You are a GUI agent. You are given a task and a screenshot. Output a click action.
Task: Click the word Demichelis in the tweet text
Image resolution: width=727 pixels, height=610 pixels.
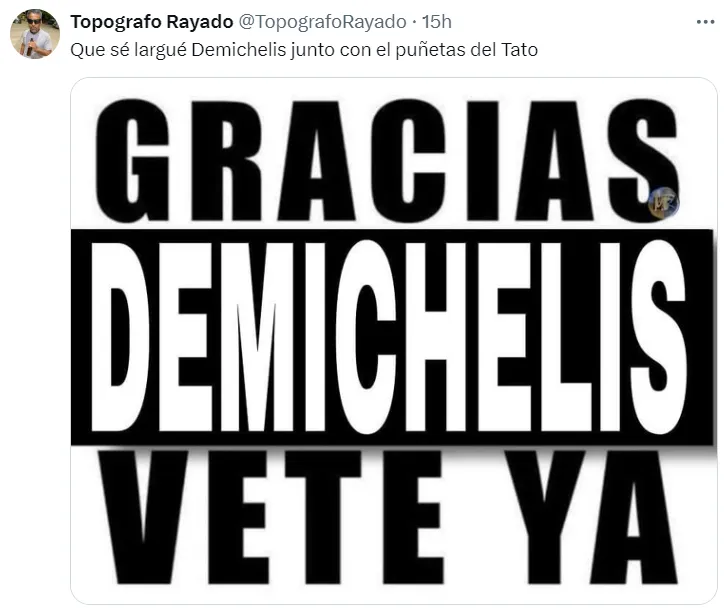tap(238, 50)
